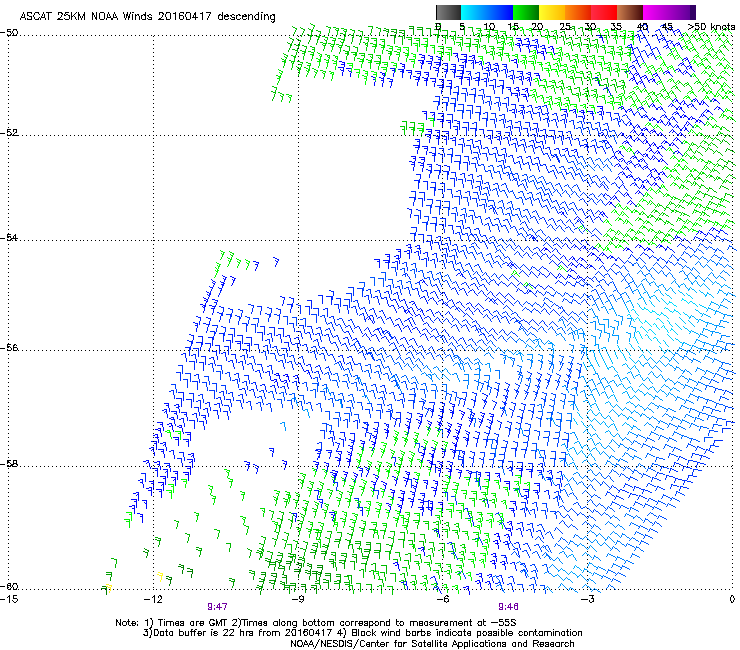Image resolution: width=740 pixels, height=650 pixels.
Task: Select the orange 25-30 knot legend segment
Action: tap(578, 12)
